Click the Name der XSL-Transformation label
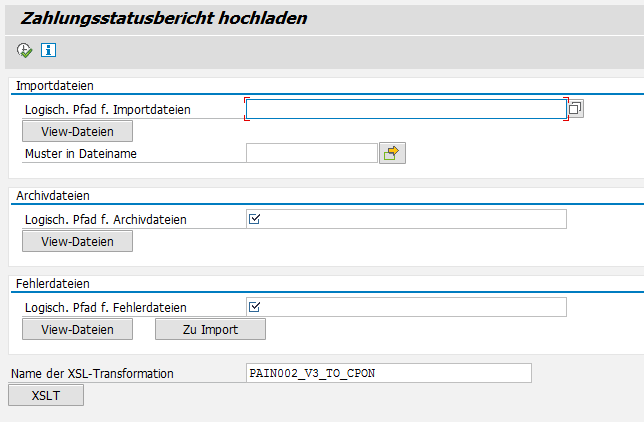This screenshot has width=644, height=422. point(92,374)
